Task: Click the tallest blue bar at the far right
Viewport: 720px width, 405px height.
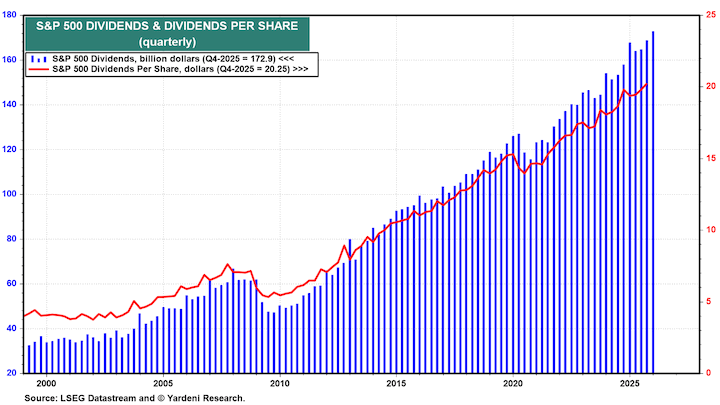Action: (x=653, y=200)
